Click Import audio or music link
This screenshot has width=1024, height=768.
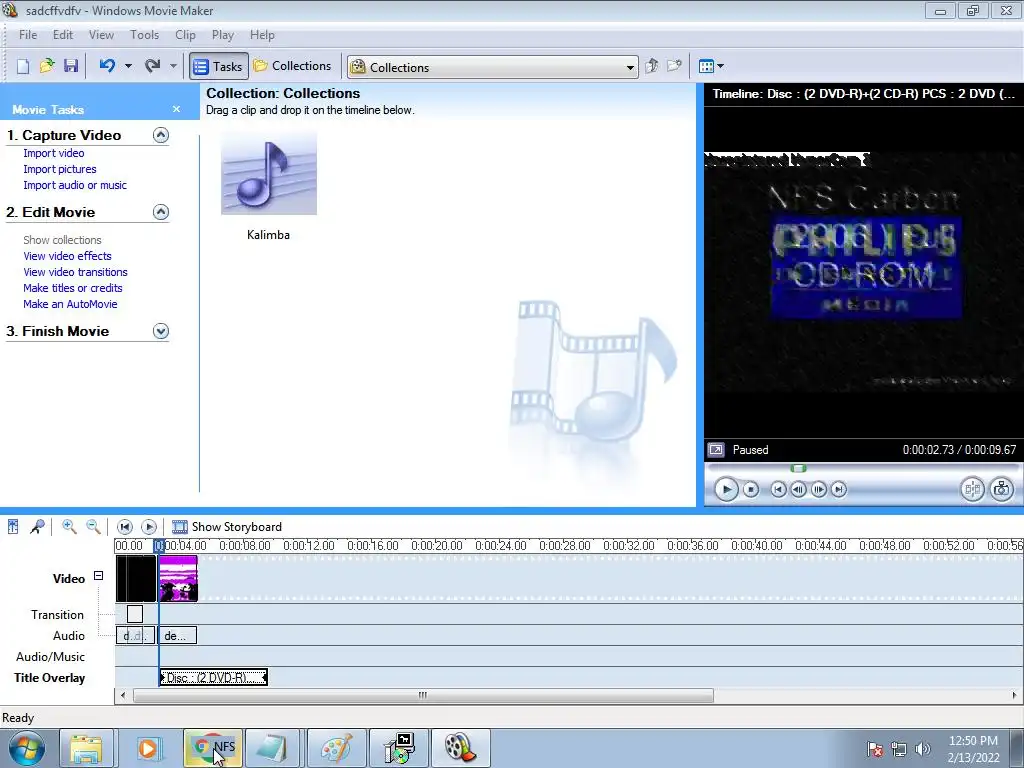(x=75, y=185)
